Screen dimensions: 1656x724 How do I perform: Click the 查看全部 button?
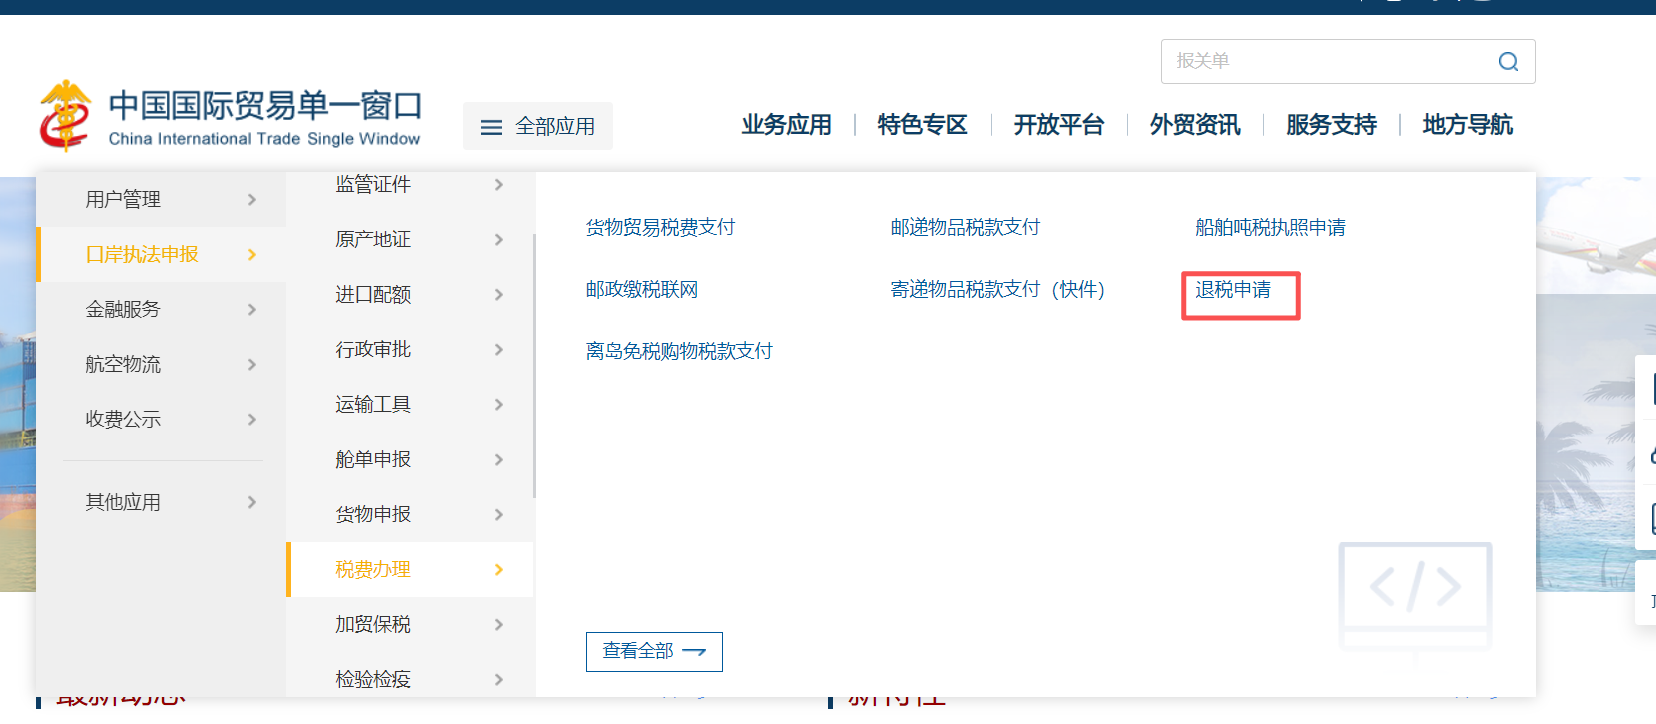point(653,652)
